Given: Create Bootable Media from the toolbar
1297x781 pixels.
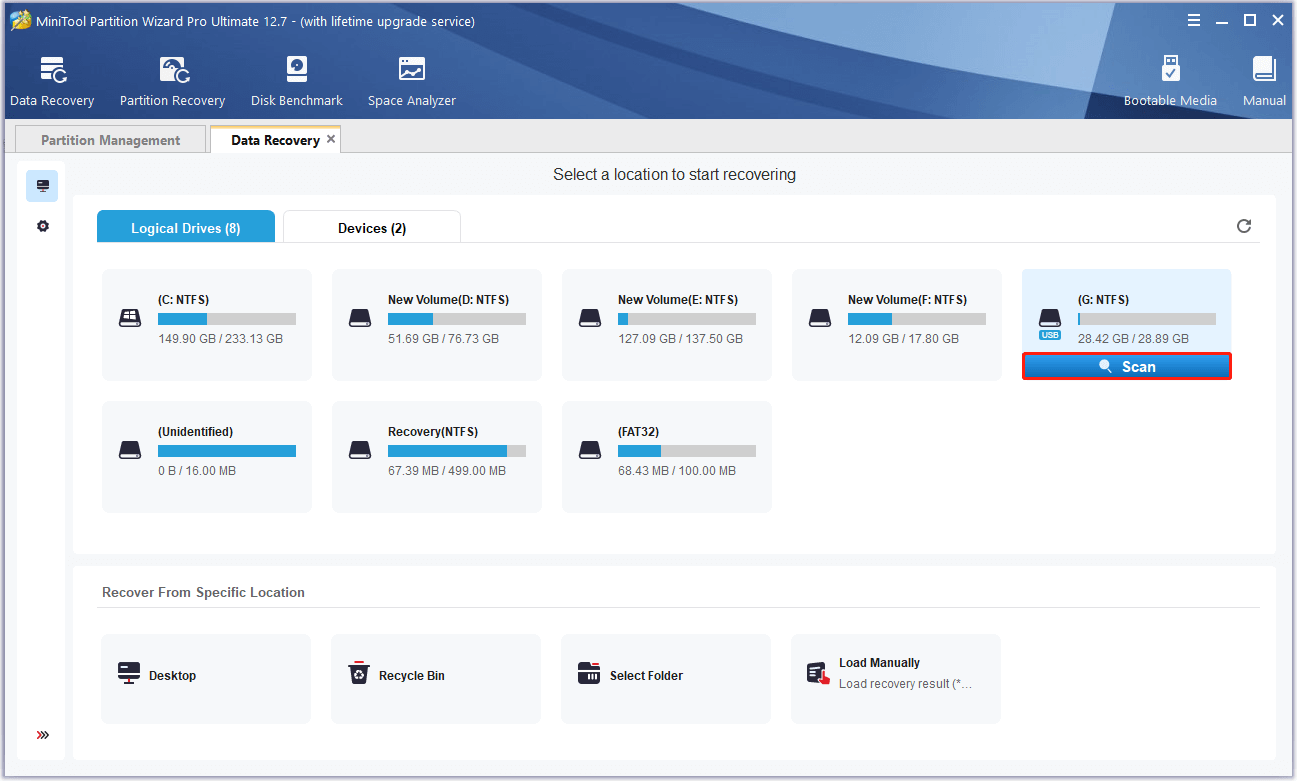Looking at the screenshot, I should [x=1170, y=82].
